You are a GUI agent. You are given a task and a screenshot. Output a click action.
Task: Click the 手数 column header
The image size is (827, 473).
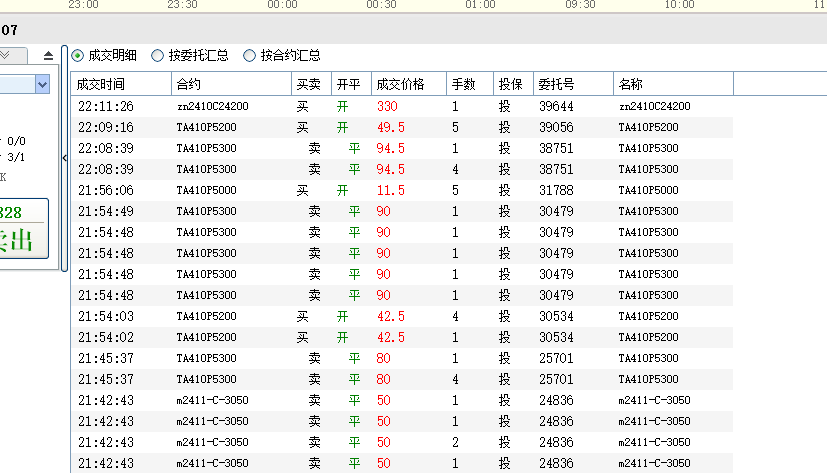click(469, 84)
